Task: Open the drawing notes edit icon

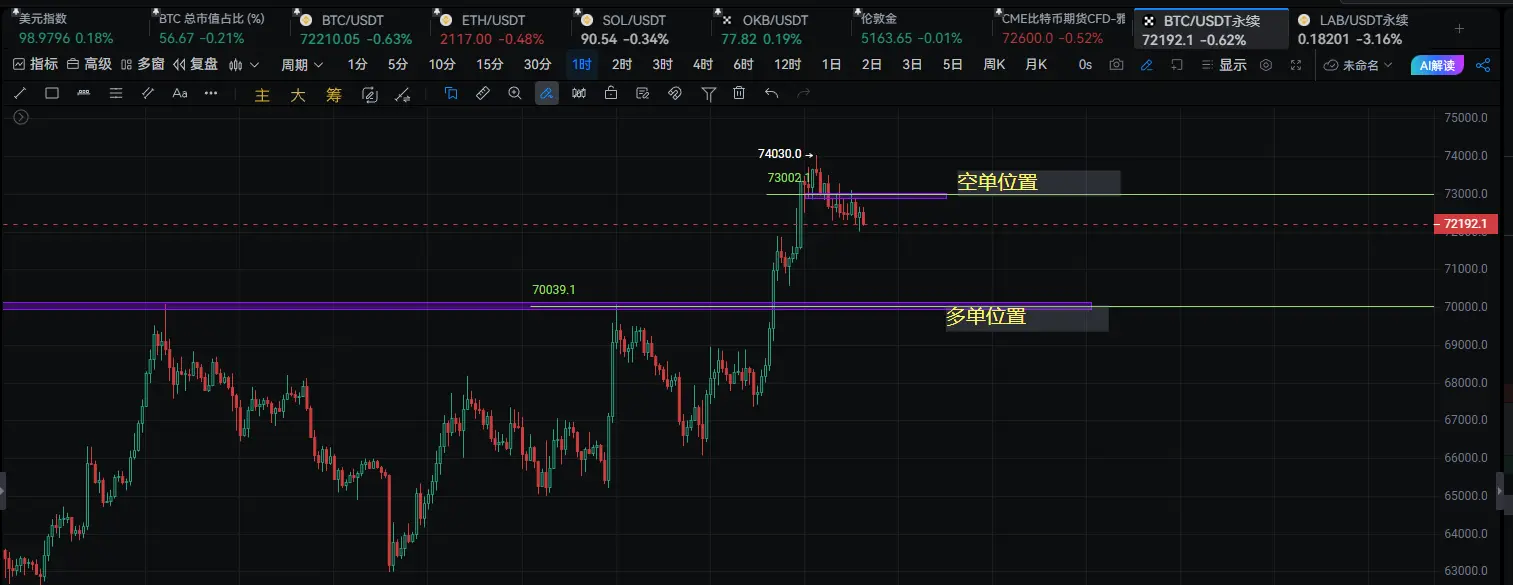Action: coord(642,94)
